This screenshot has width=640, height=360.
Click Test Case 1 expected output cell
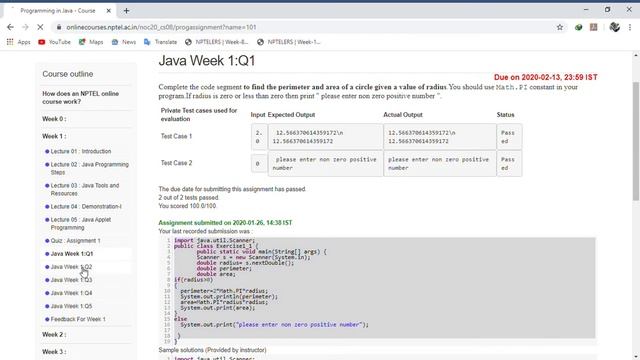[325, 137]
